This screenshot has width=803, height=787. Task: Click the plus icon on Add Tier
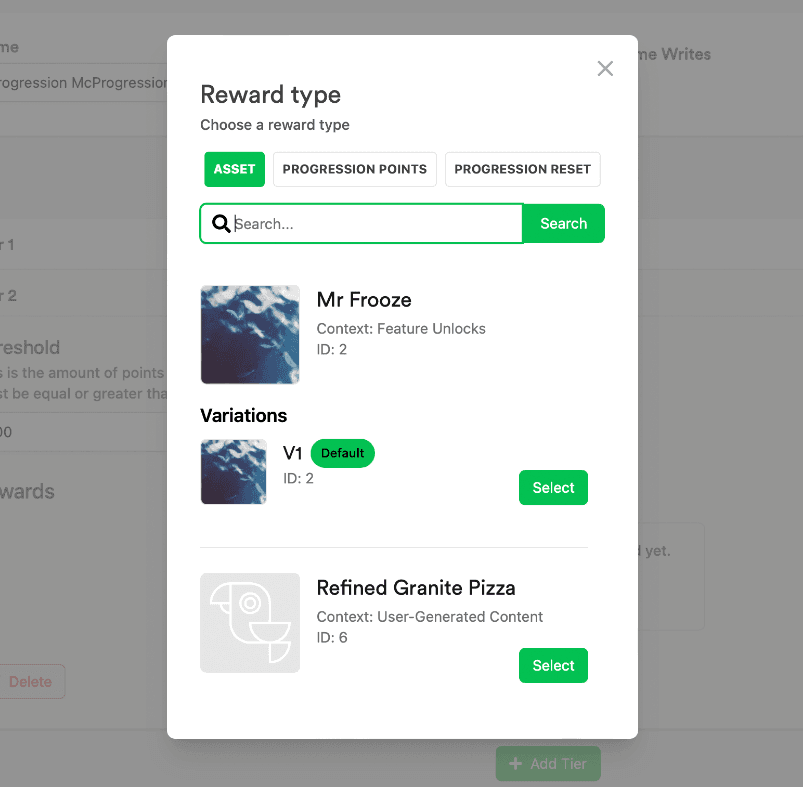click(515, 763)
